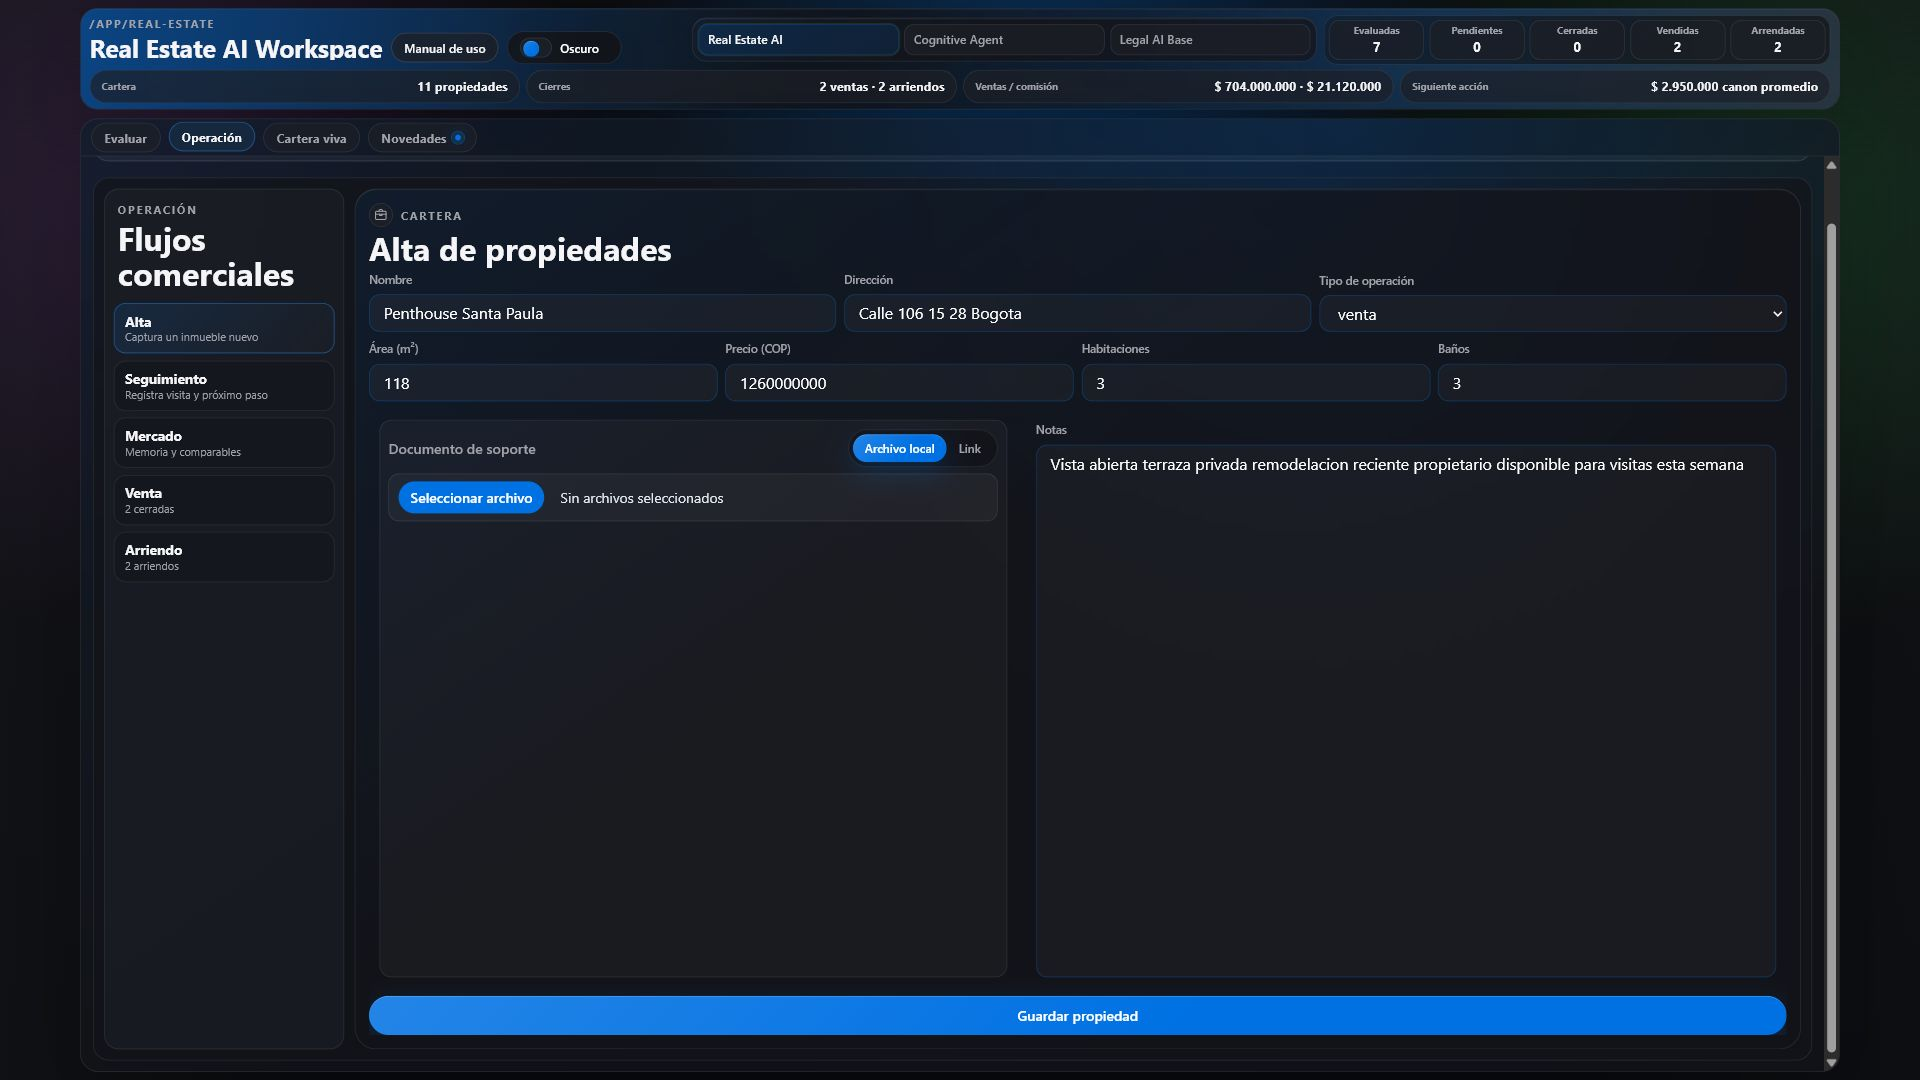Click the Arrendadas 2 counter
Image resolution: width=1920 pixels, height=1080 pixels.
pos(1777,40)
